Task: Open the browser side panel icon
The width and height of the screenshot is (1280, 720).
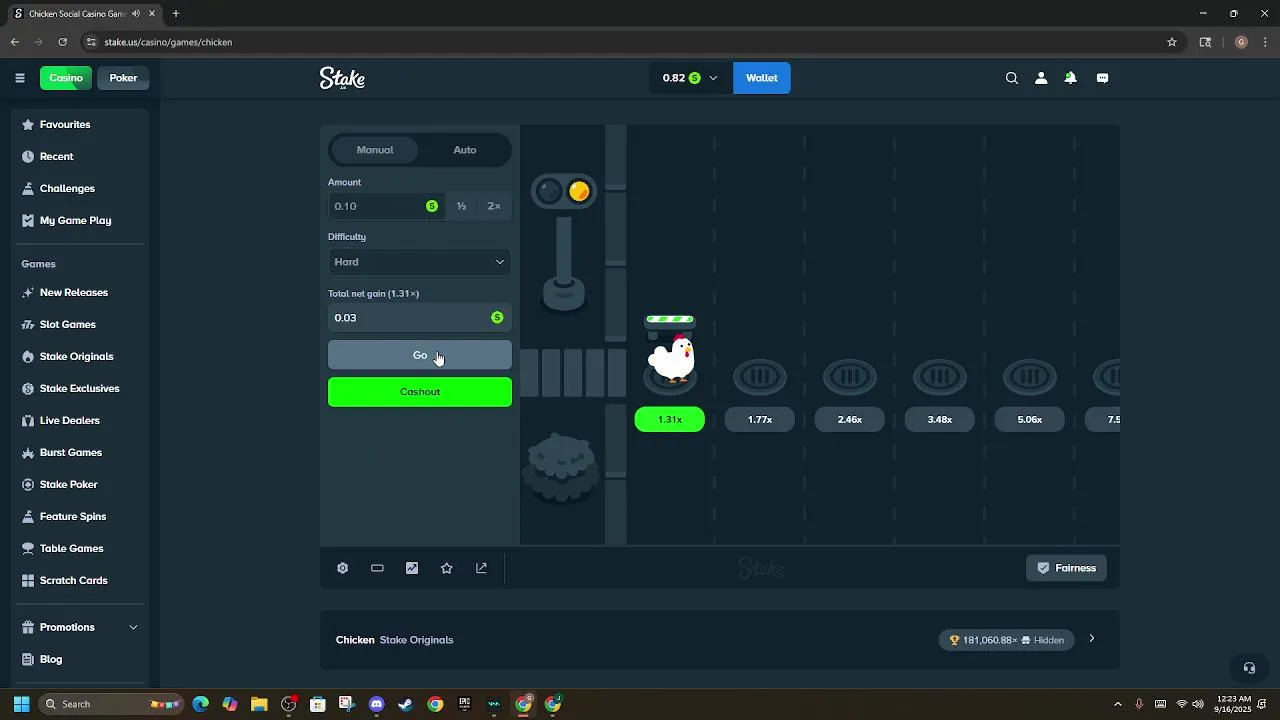Action: (x=1205, y=42)
